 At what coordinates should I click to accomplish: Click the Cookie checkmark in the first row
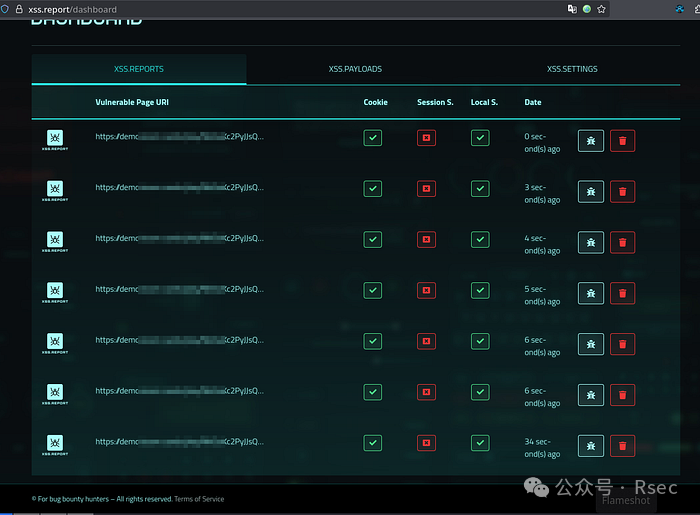(x=373, y=138)
